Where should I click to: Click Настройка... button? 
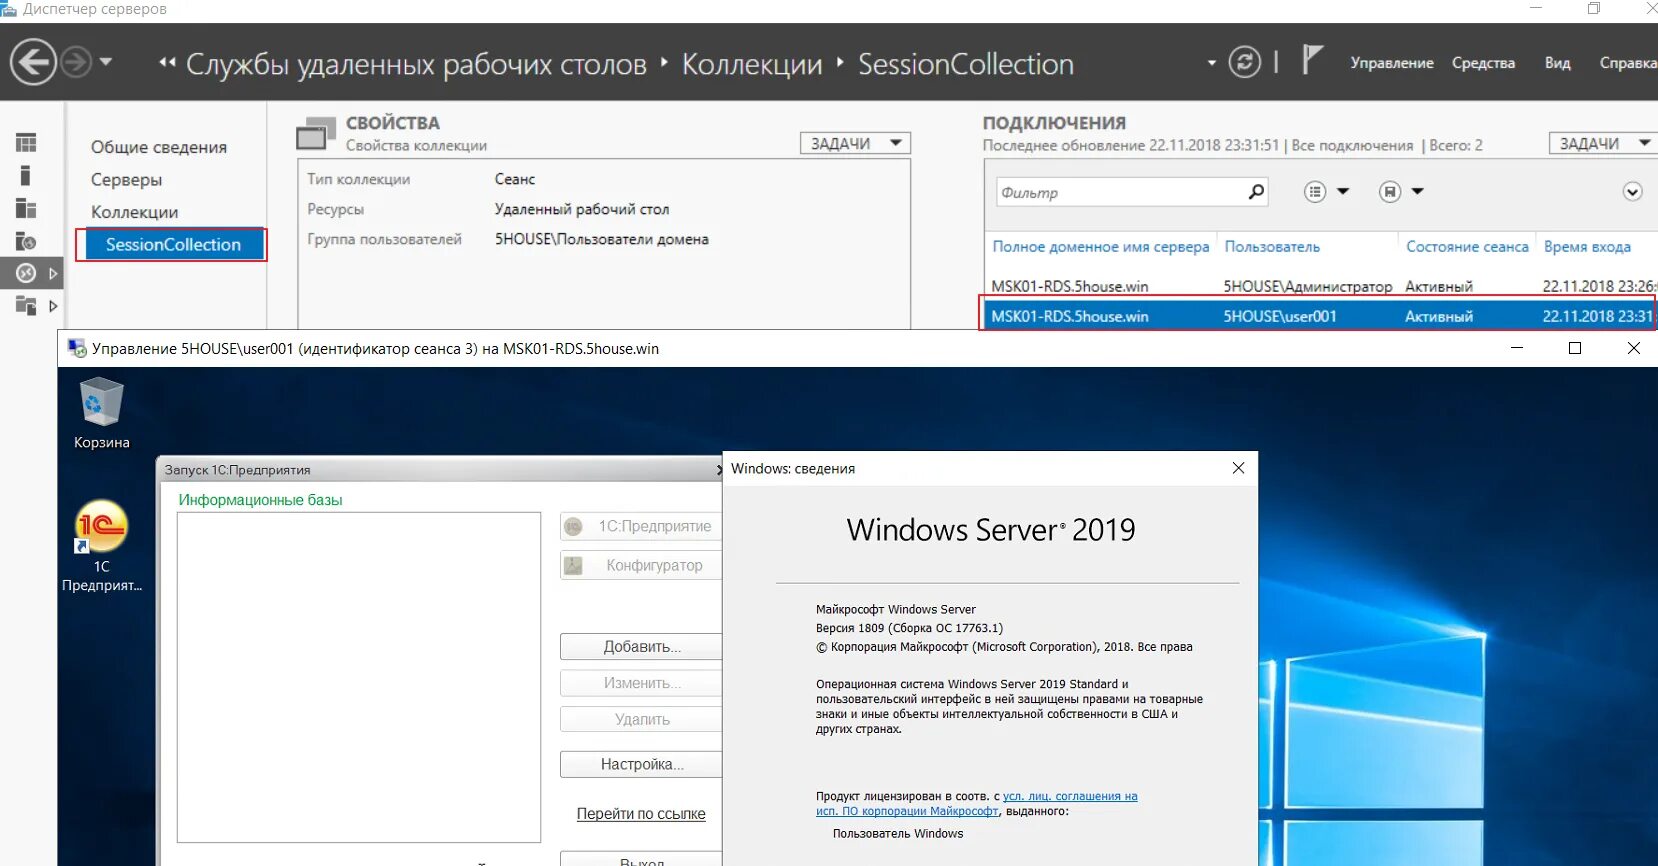641,764
